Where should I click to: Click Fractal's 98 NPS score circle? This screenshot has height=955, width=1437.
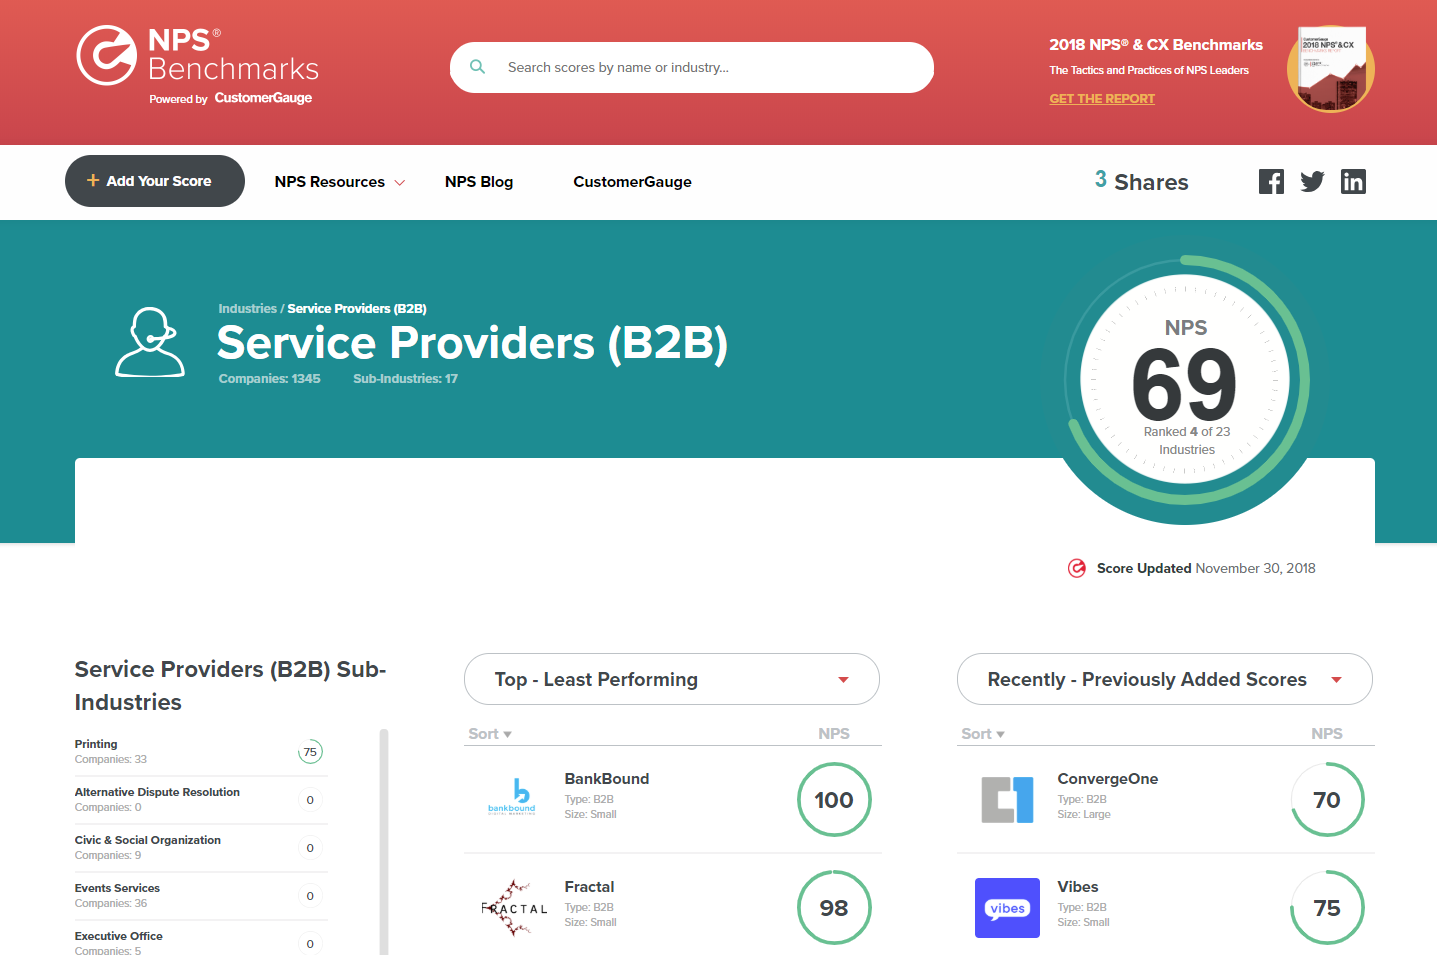(x=834, y=908)
